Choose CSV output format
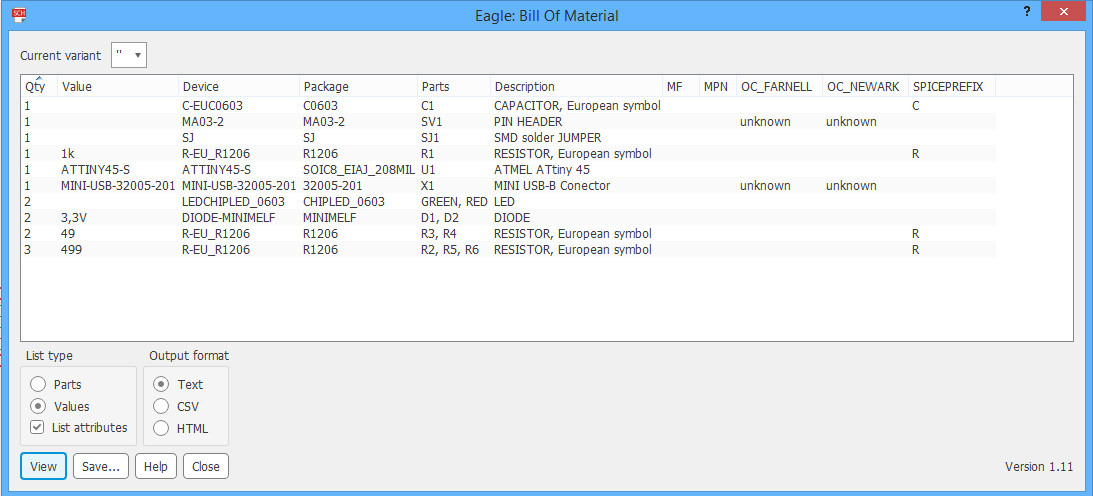The height and width of the screenshot is (496, 1093). coord(161,406)
